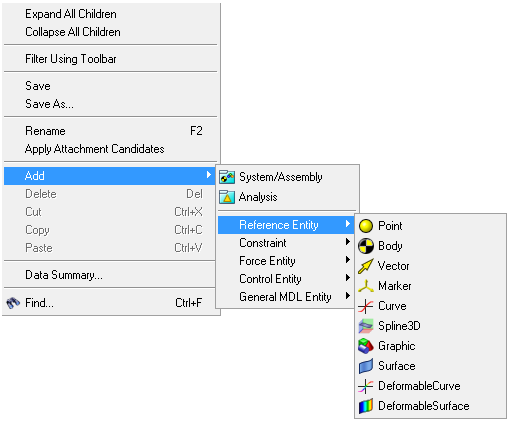510x425 pixels.
Task: Click the Cut menu entry
Action: [110, 212]
